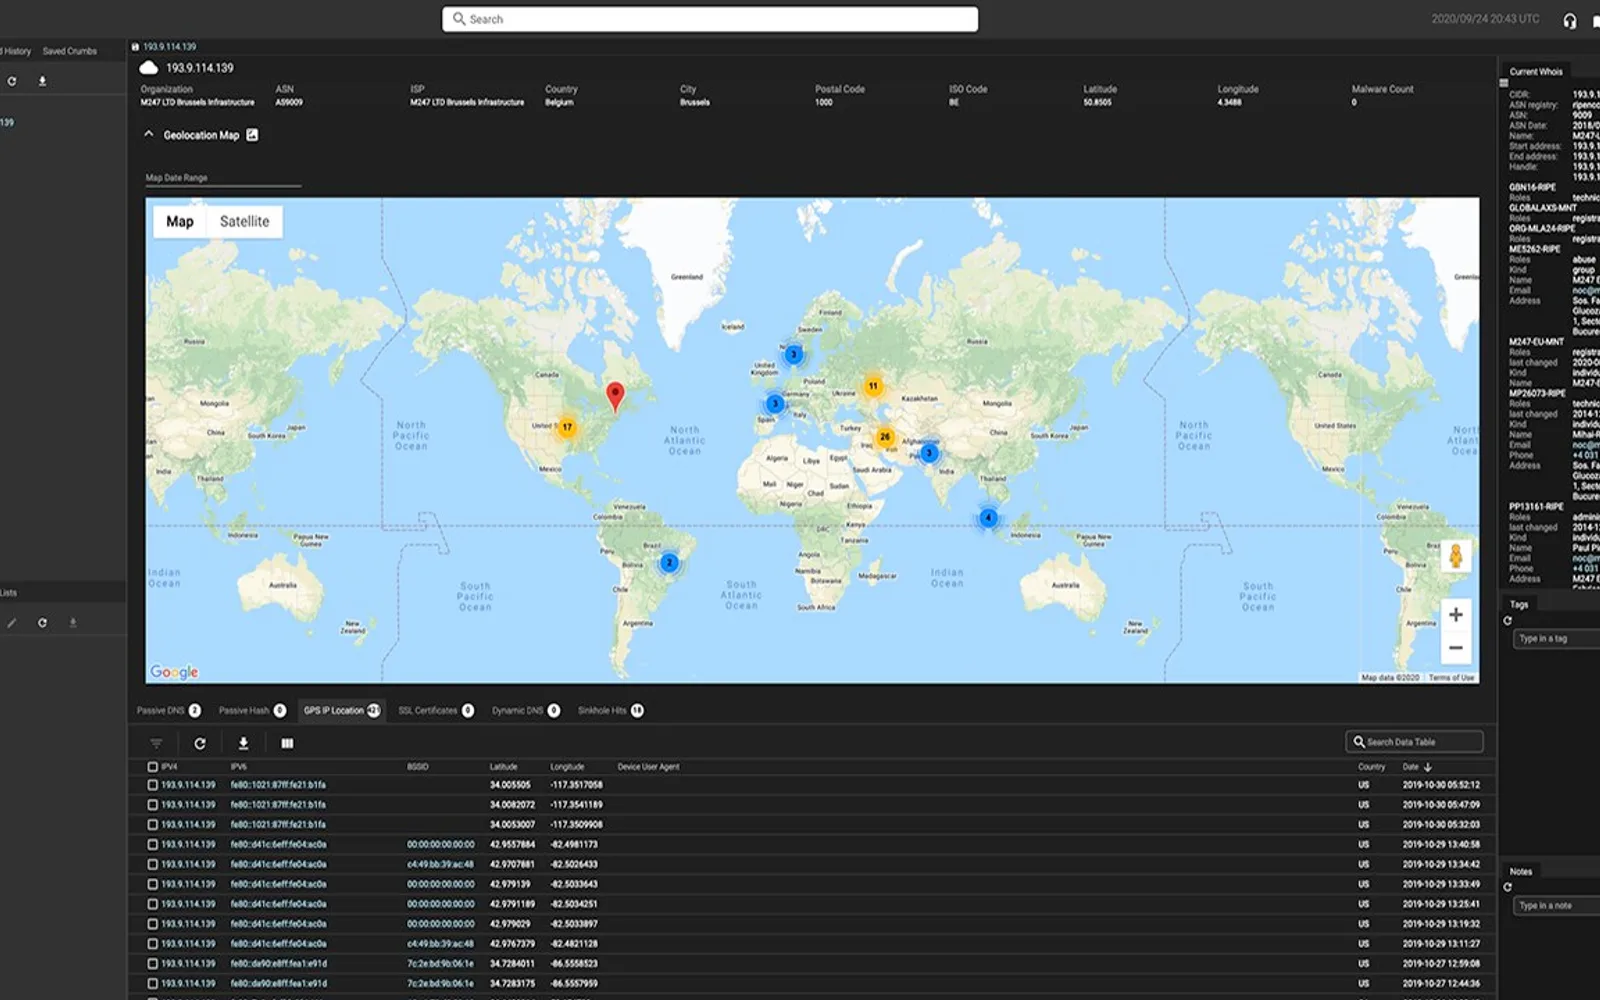1600x1000 pixels.
Task: Check the row with latitude 34.005505
Action: click(153, 785)
